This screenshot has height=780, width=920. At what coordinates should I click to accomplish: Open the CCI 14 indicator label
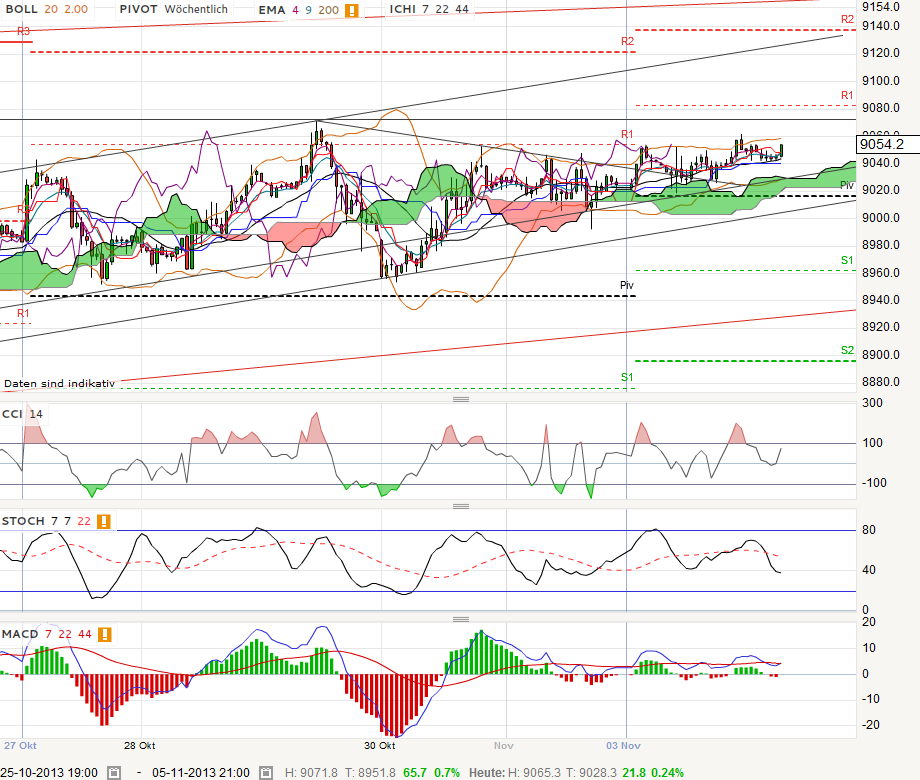[22, 414]
